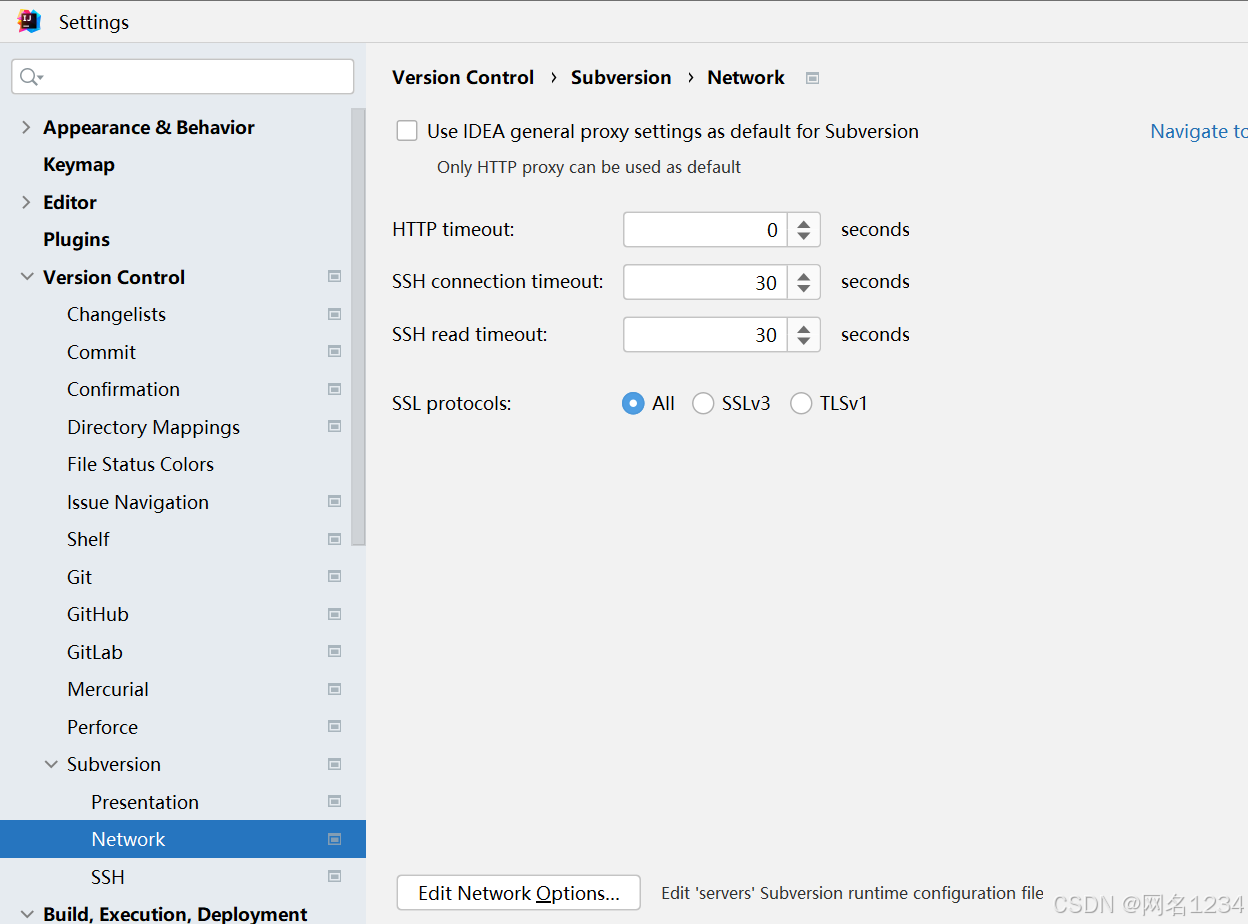Click project-level icon on Version Control row

point(335,277)
